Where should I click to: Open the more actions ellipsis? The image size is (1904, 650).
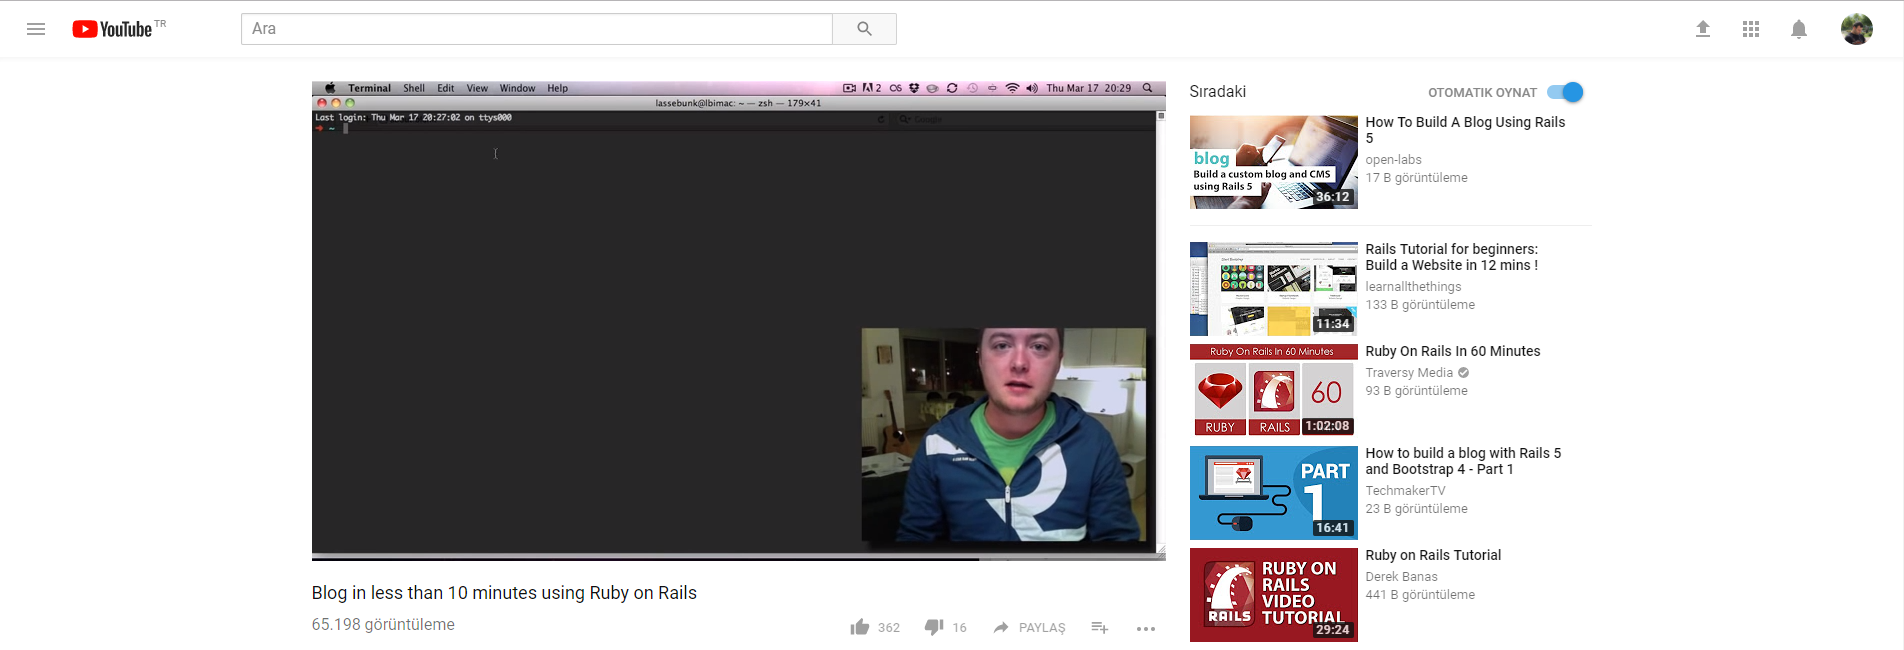click(x=1146, y=628)
